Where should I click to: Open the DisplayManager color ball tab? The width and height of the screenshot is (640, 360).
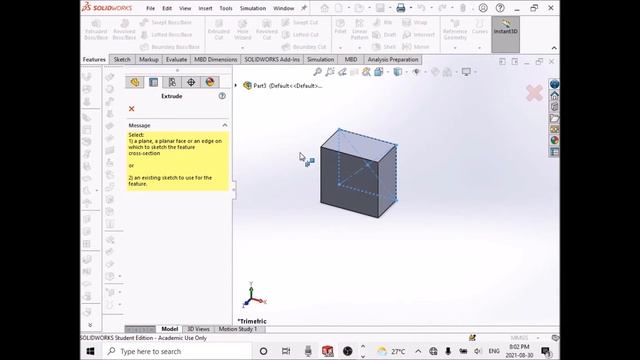pyautogui.click(x=210, y=82)
